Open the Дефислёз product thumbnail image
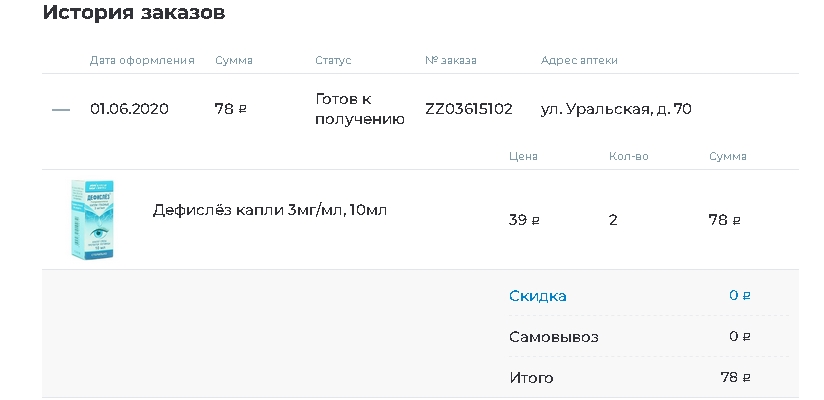 click(92, 219)
